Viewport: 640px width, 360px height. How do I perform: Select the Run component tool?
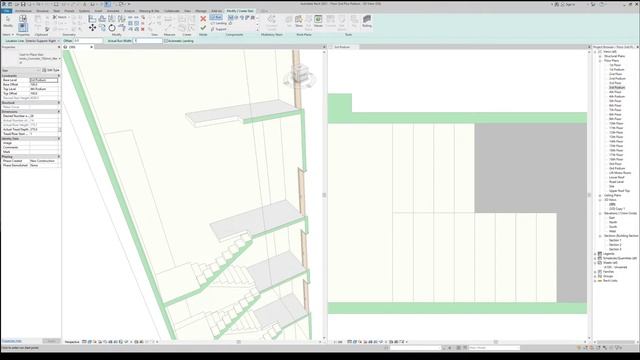(216, 17)
